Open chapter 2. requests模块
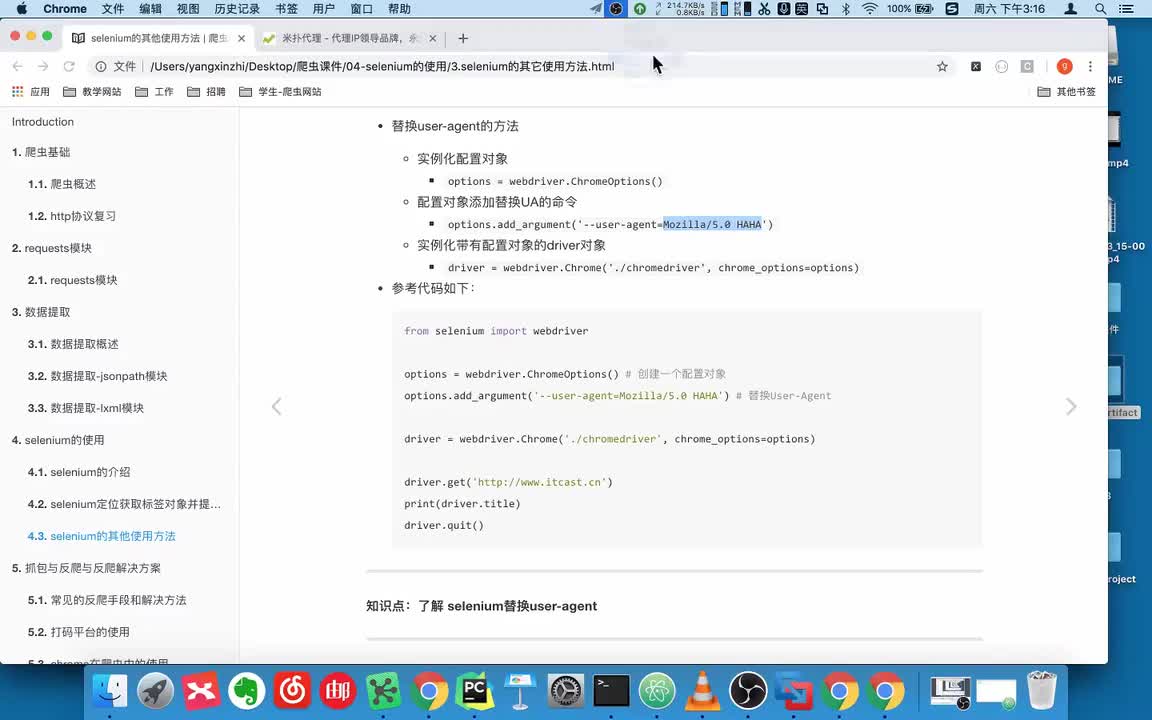The height and width of the screenshot is (720, 1152). pos(51,248)
